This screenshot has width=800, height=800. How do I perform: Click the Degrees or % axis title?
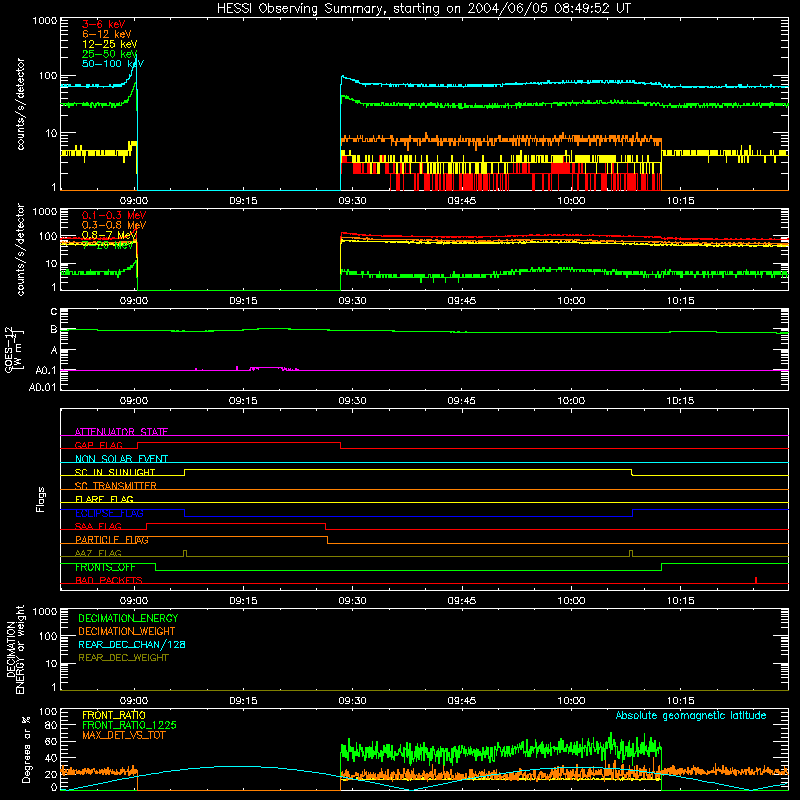[25, 749]
